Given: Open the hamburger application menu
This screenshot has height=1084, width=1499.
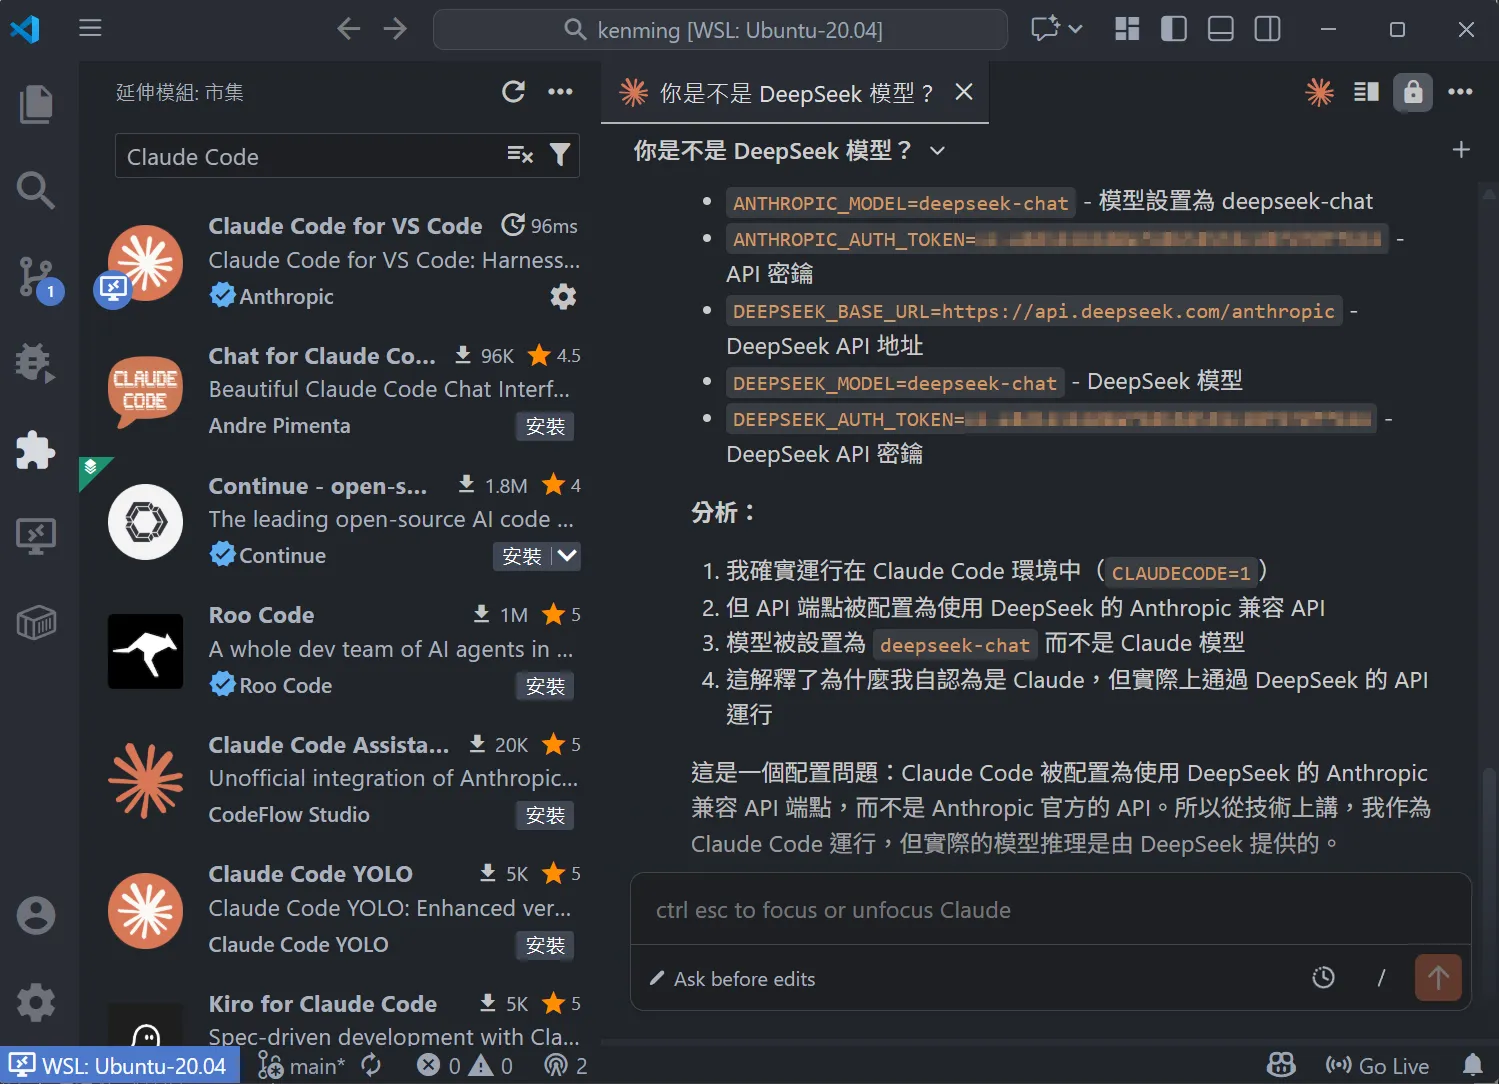Looking at the screenshot, I should 90,28.
